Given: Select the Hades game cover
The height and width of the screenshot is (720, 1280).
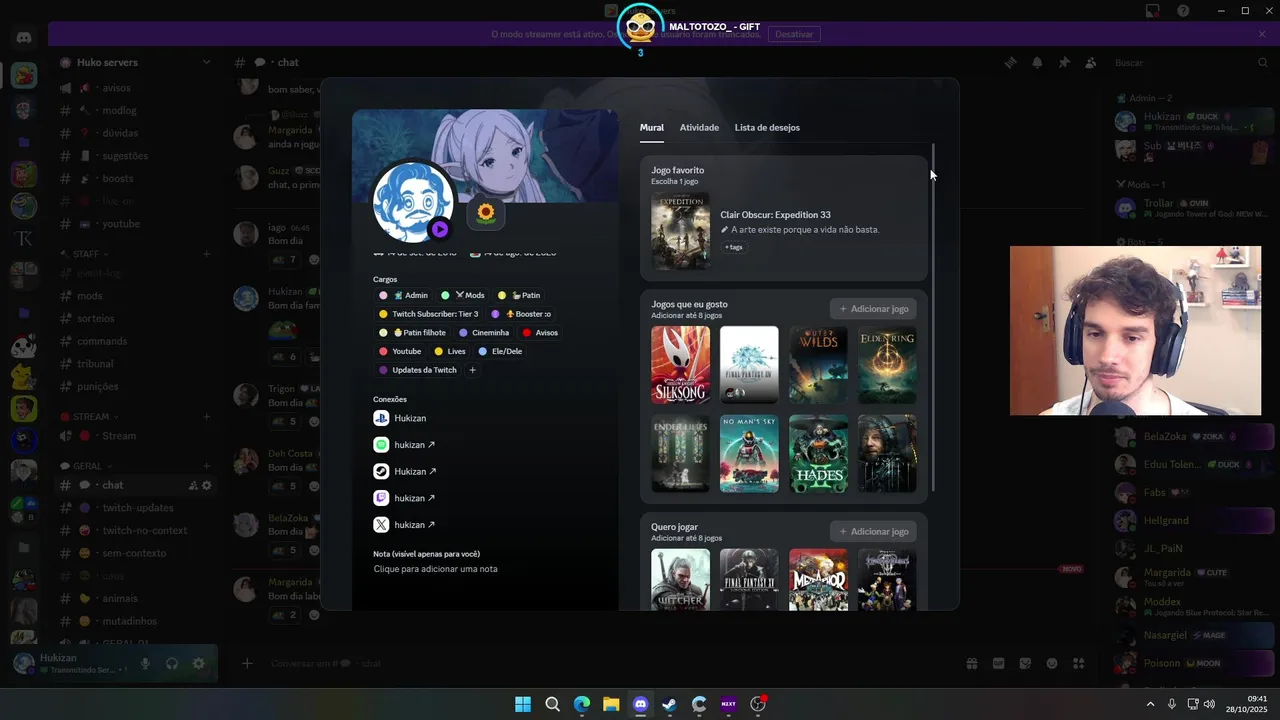Looking at the screenshot, I should point(818,454).
